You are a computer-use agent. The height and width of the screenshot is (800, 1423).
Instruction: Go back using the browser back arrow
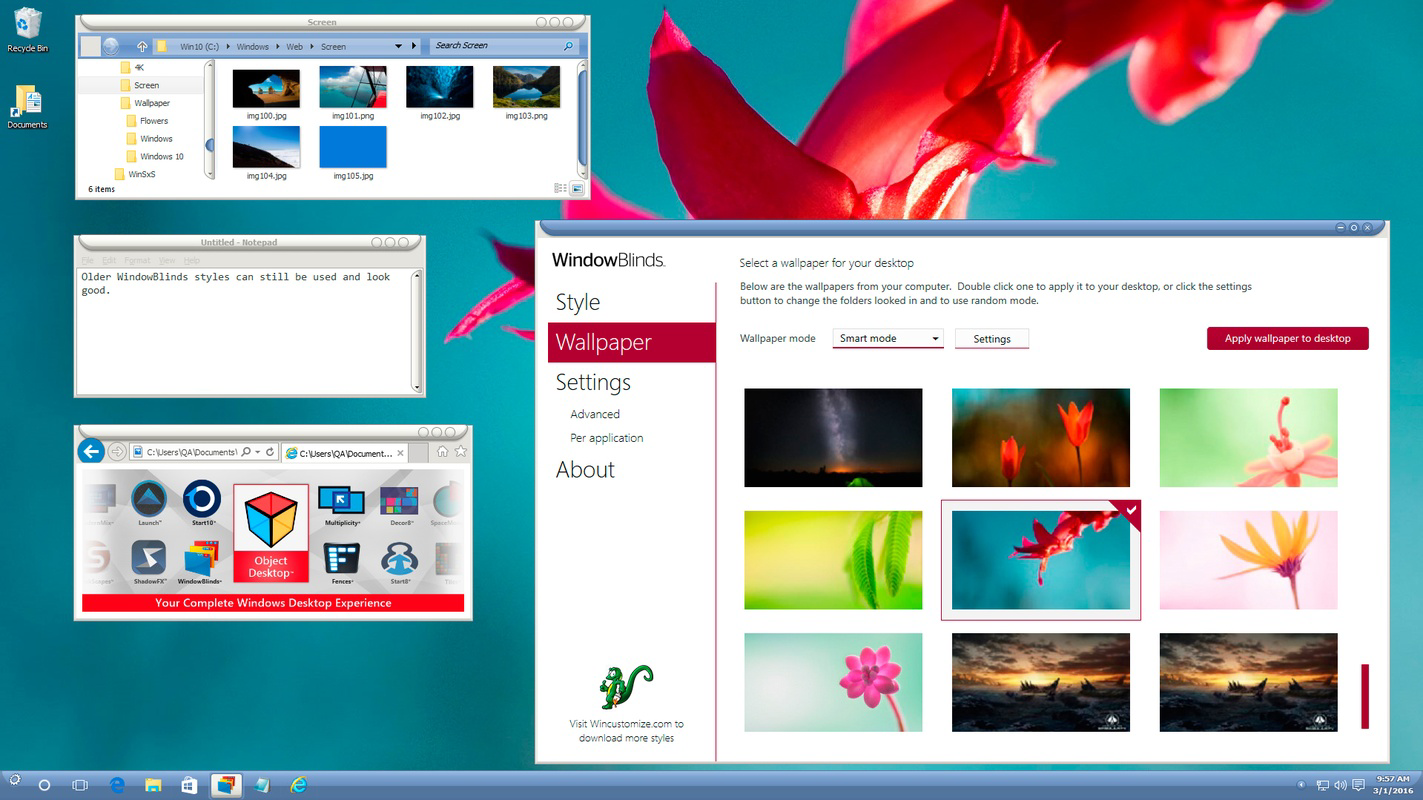(91, 451)
